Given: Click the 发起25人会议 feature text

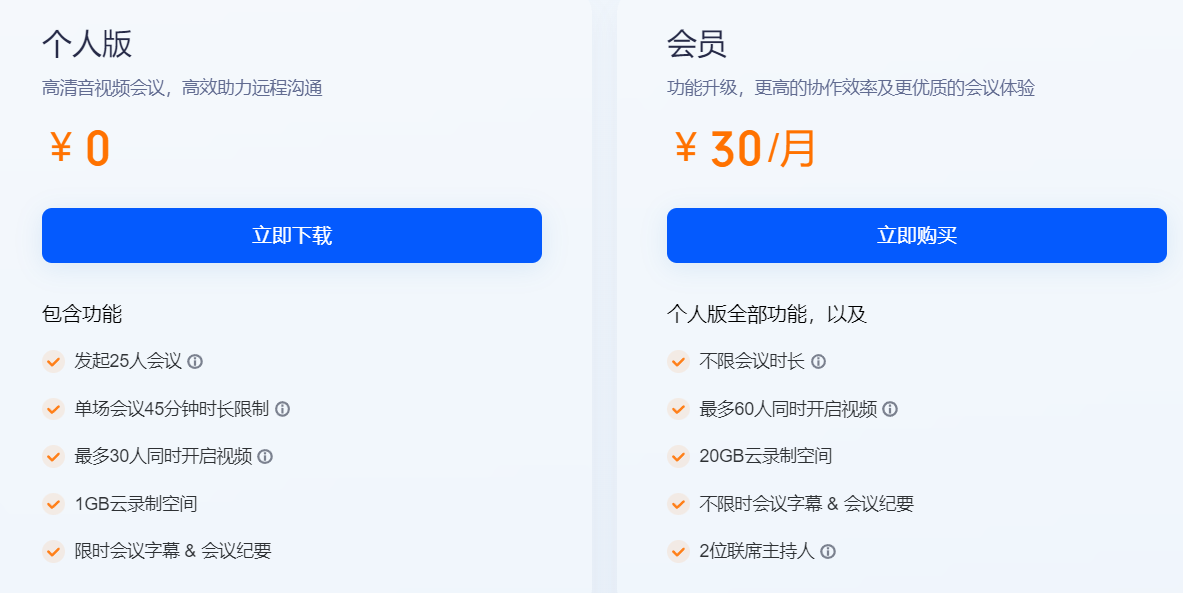Looking at the screenshot, I should pyautogui.click(x=128, y=361).
